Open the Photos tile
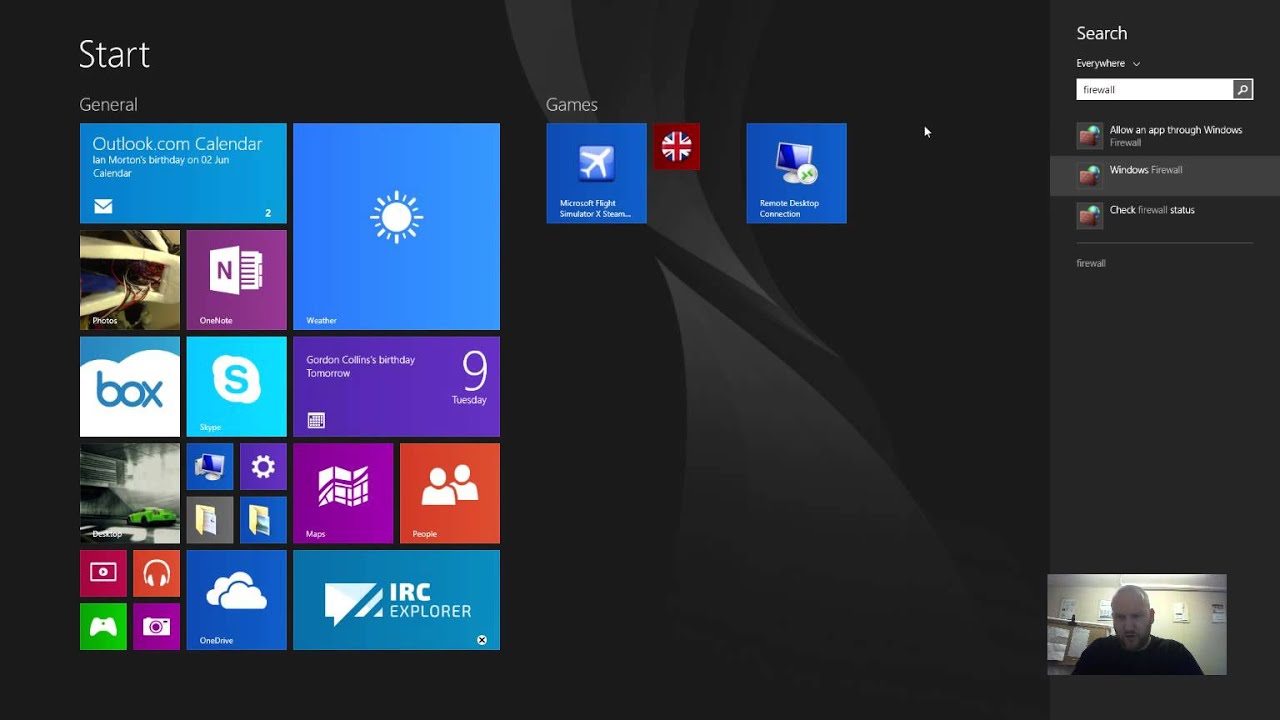Viewport: 1280px width, 720px height. click(x=130, y=280)
